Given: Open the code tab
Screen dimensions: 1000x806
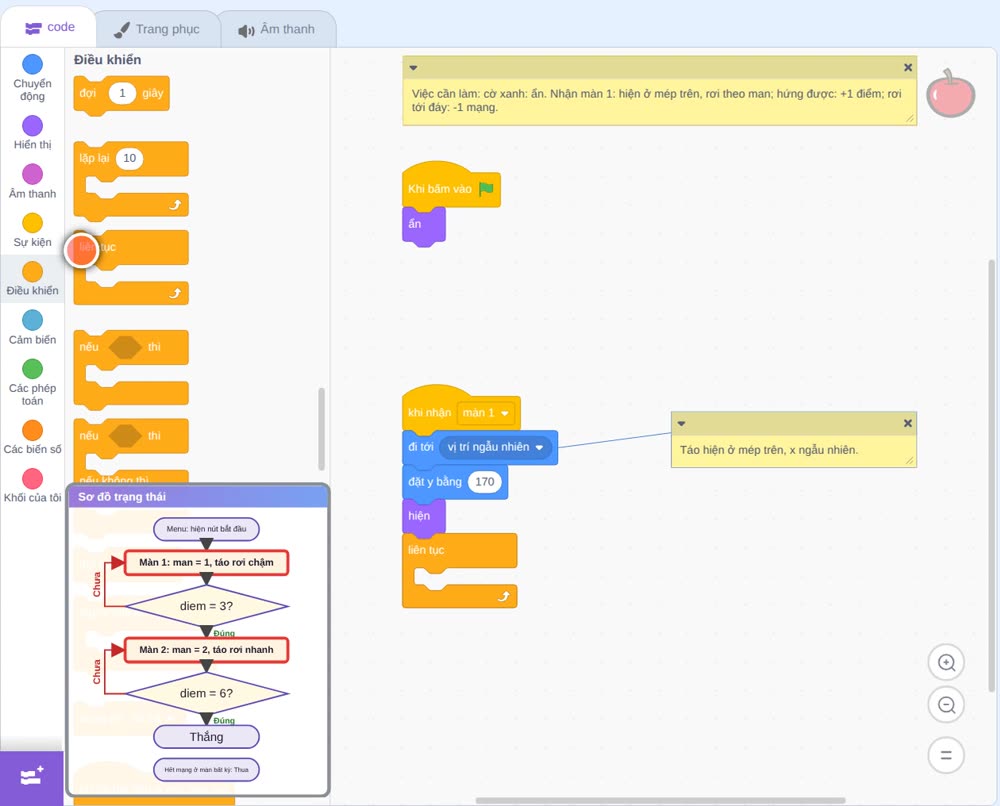Looking at the screenshot, I should 48,27.
